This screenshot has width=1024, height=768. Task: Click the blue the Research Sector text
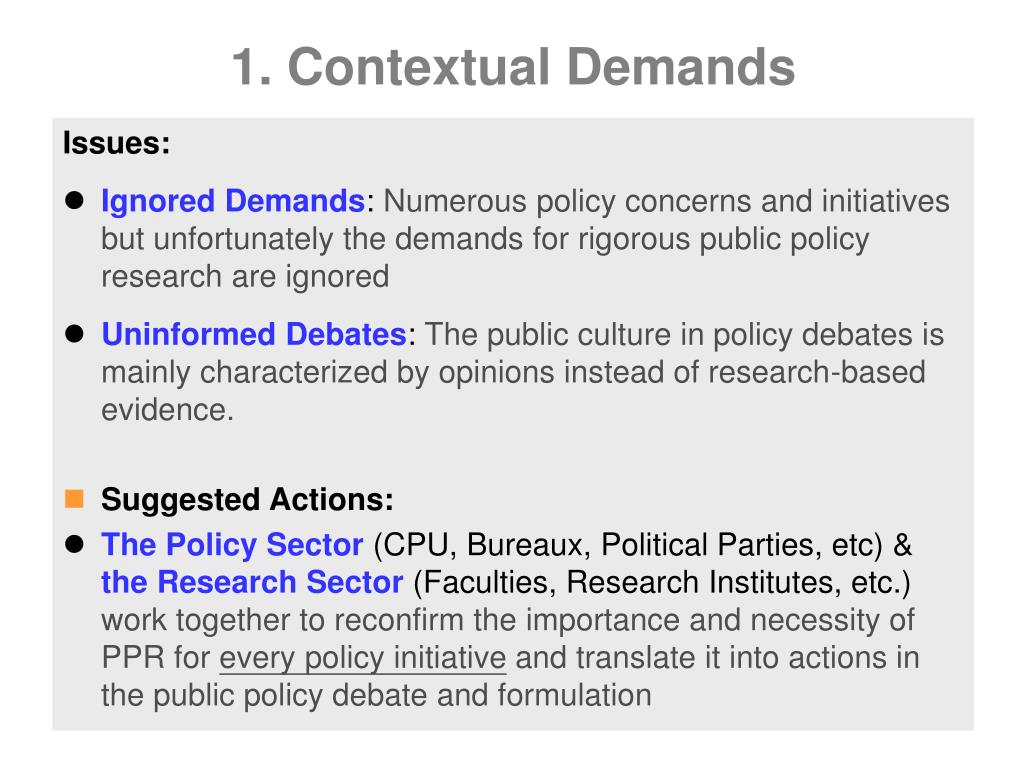pyautogui.click(x=252, y=582)
